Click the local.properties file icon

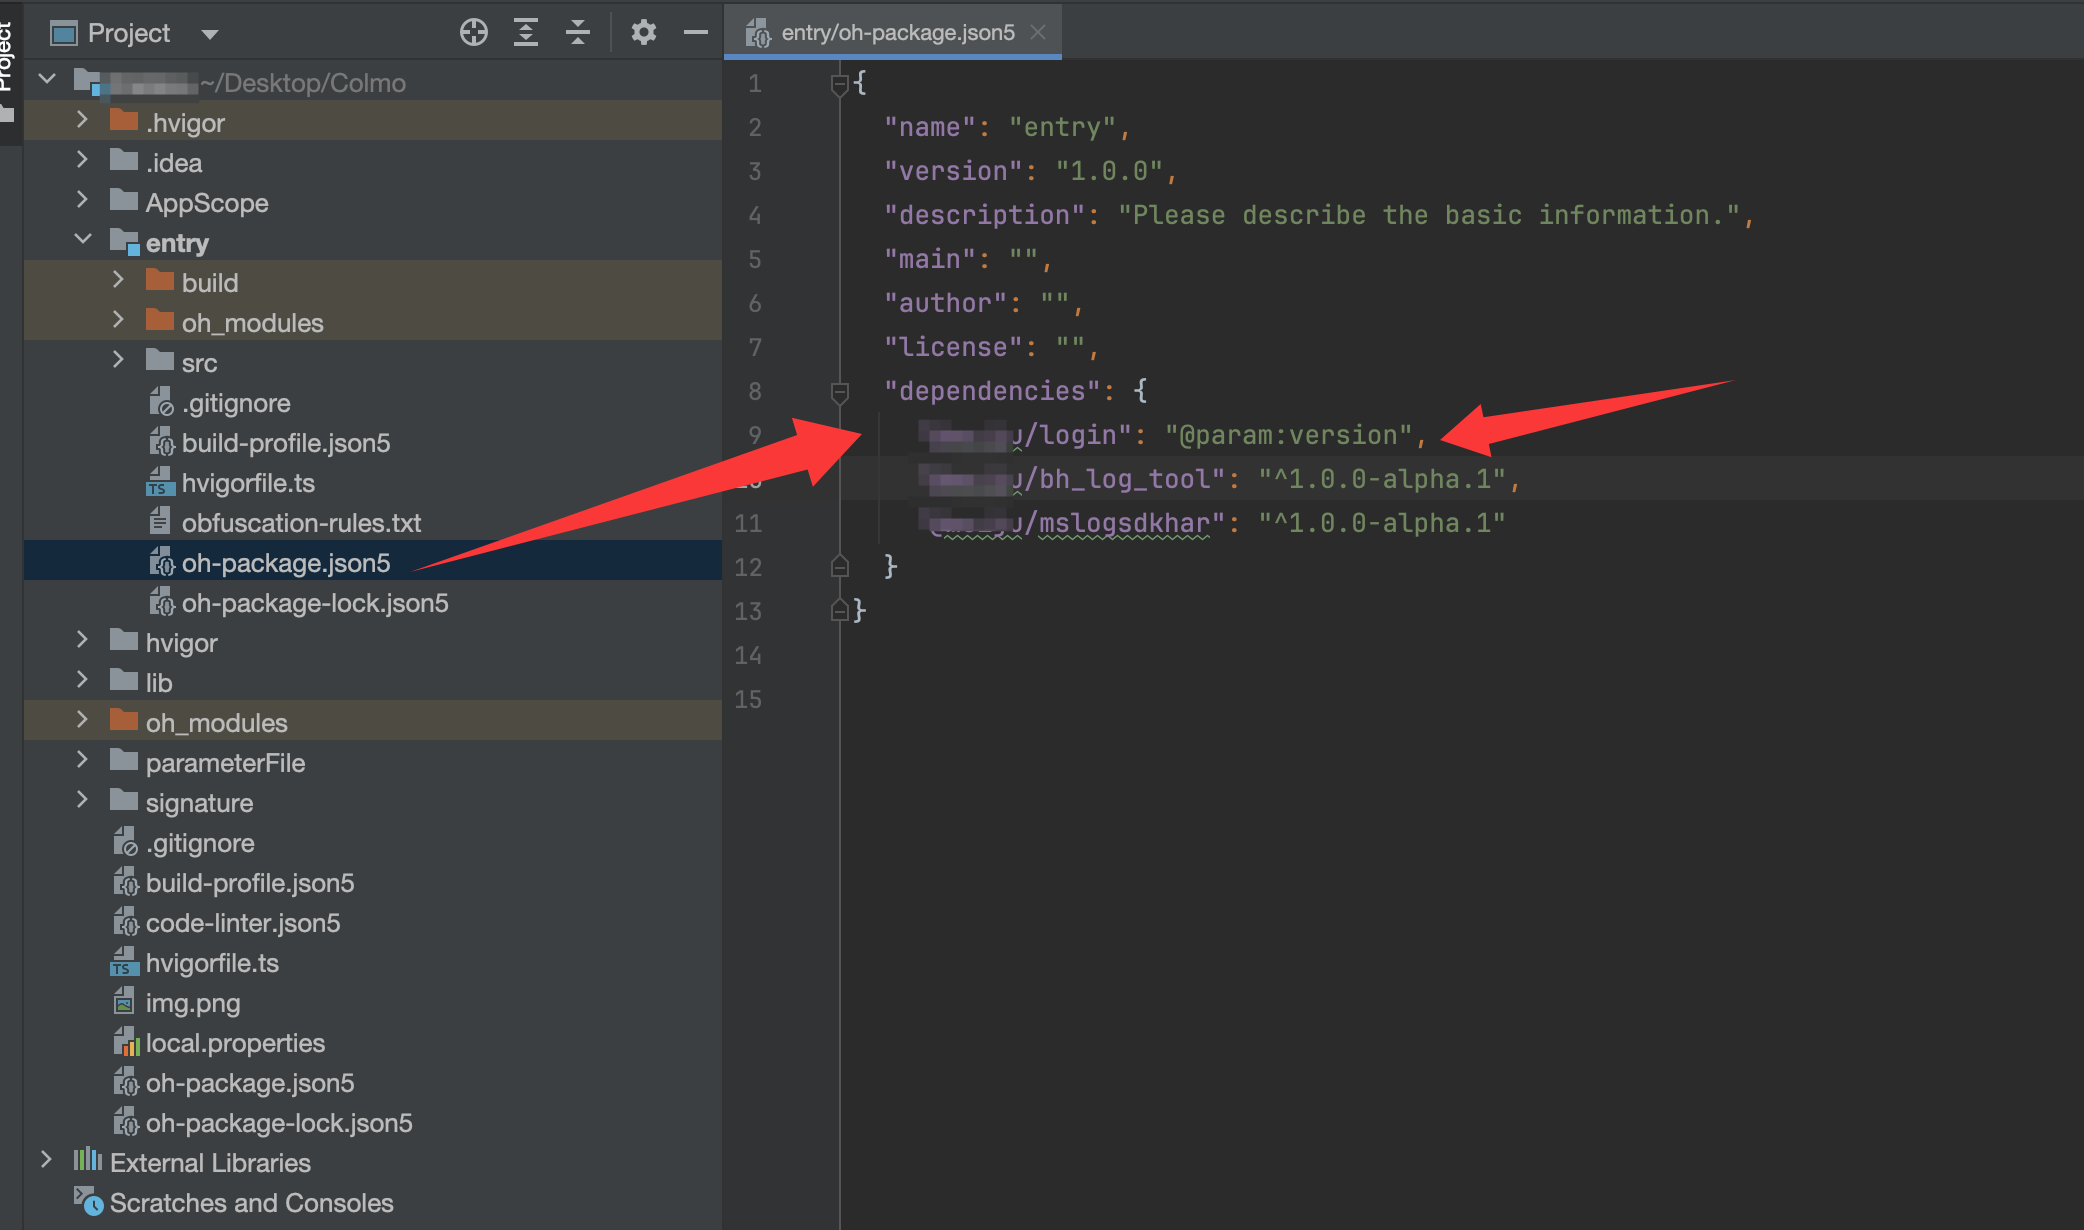(124, 1043)
